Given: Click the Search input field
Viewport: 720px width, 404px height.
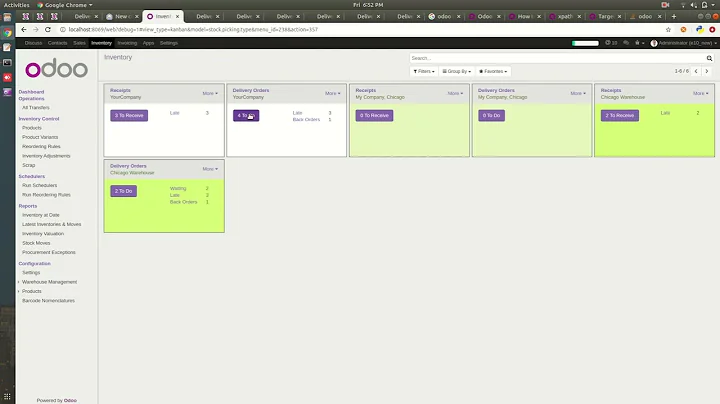Looking at the screenshot, I should [557, 58].
